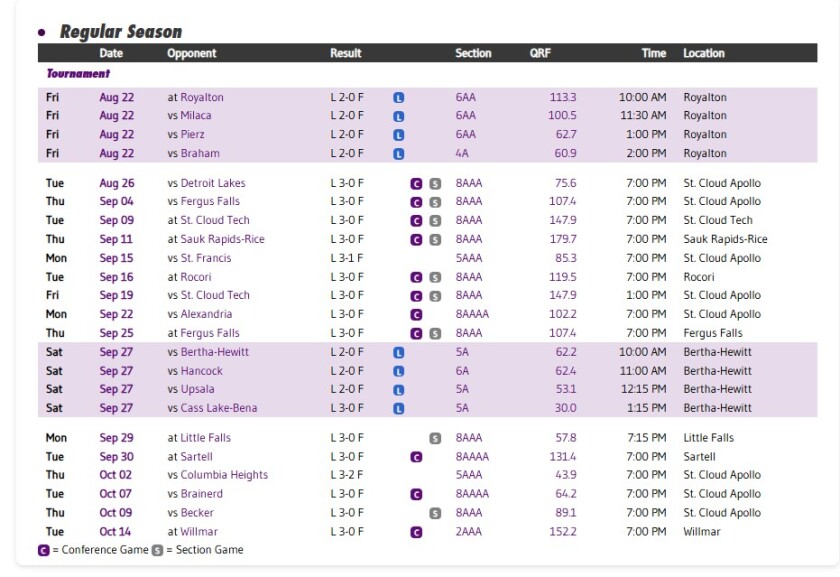840x577 pixels.
Task: Click the gray S badge in Little Falls row
Action: click(x=435, y=438)
